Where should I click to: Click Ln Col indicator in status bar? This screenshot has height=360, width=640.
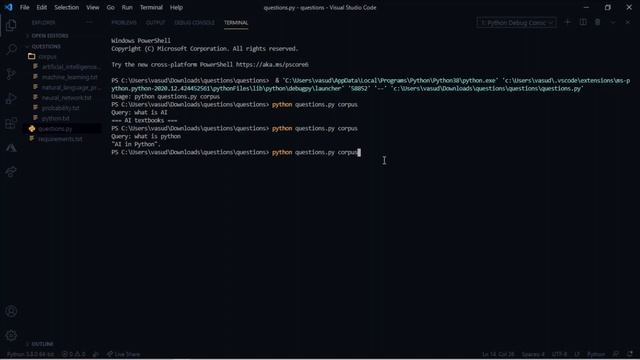[498, 354]
